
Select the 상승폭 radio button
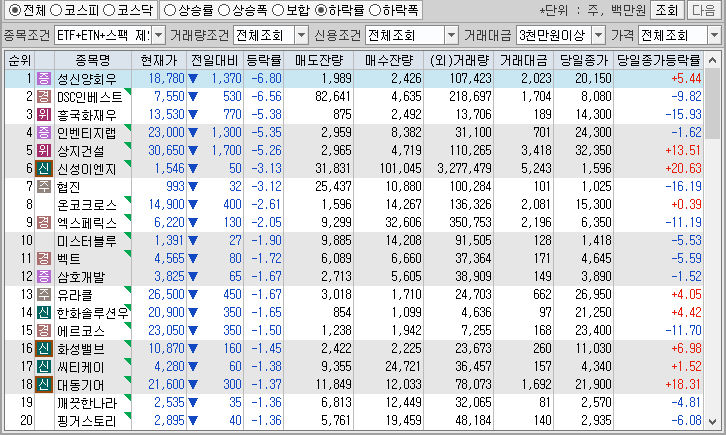[224, 10]
